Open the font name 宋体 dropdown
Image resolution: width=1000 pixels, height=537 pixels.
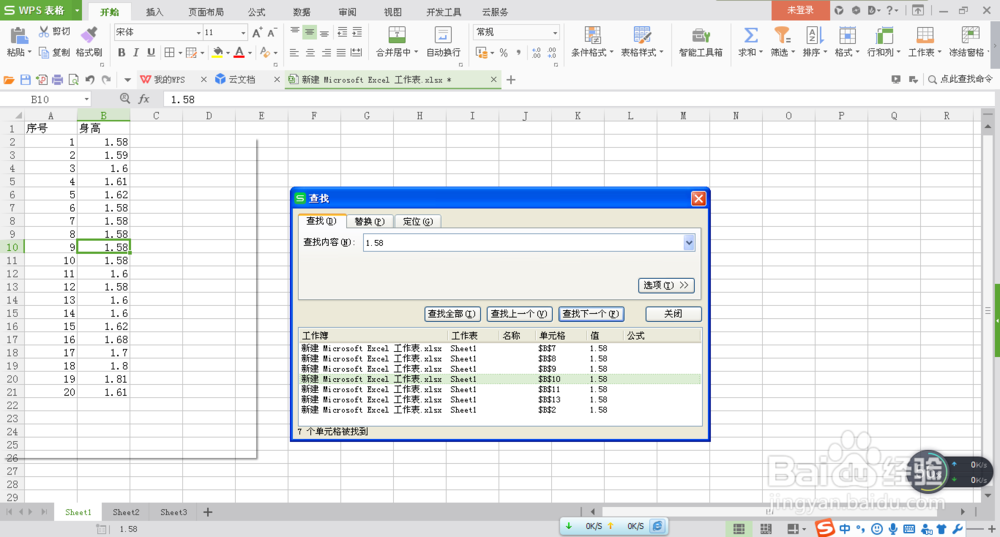[198, 33]
